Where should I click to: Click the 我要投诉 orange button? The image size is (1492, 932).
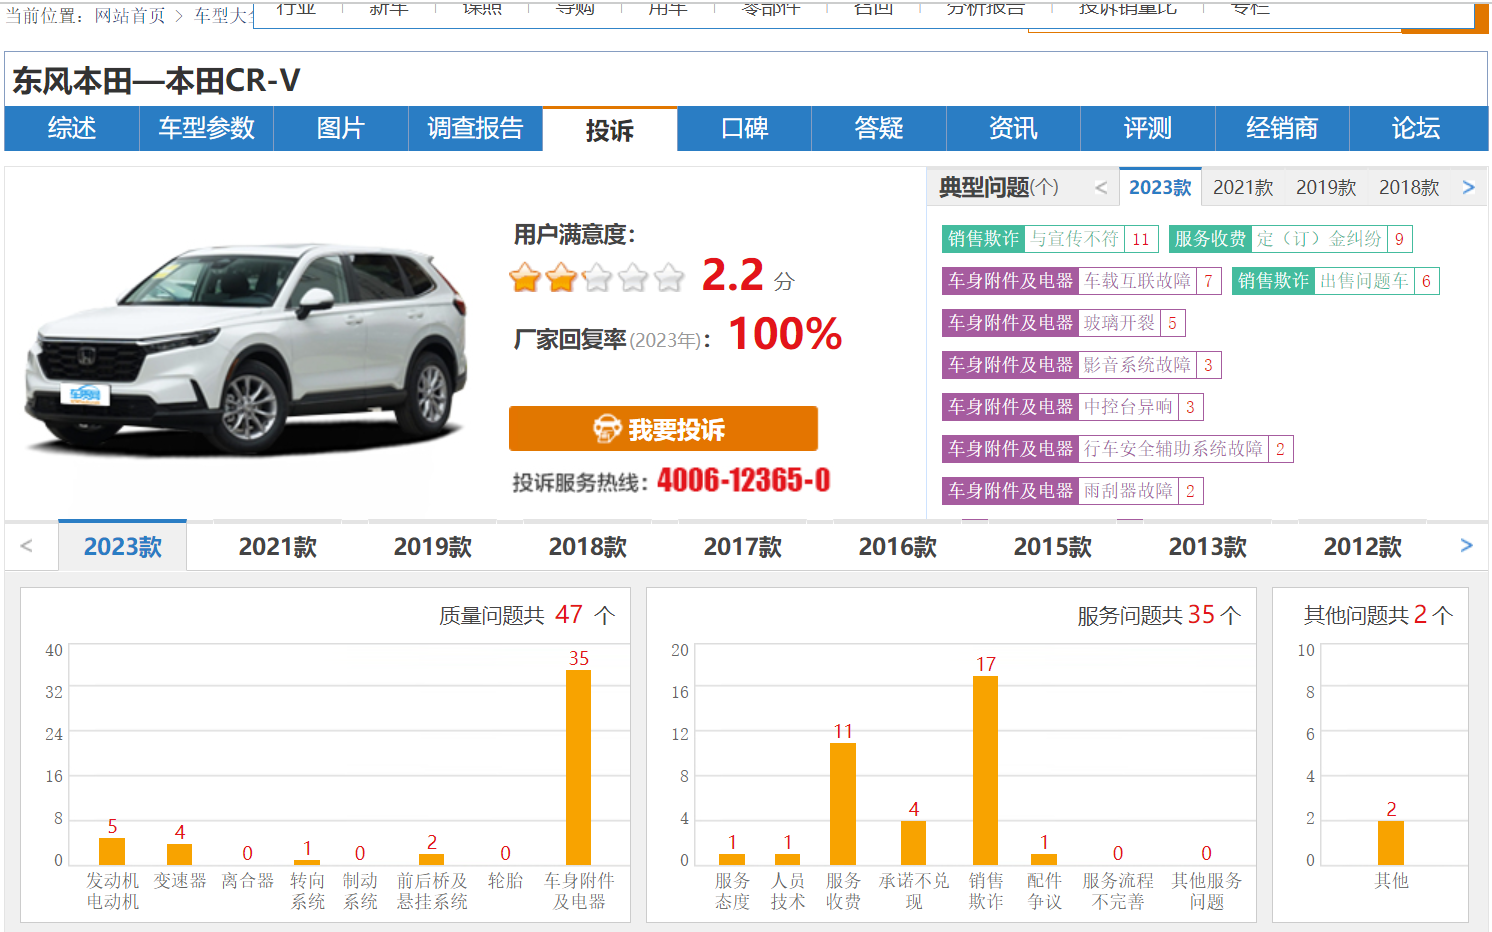pyautogui.click(x=663, y=429)
